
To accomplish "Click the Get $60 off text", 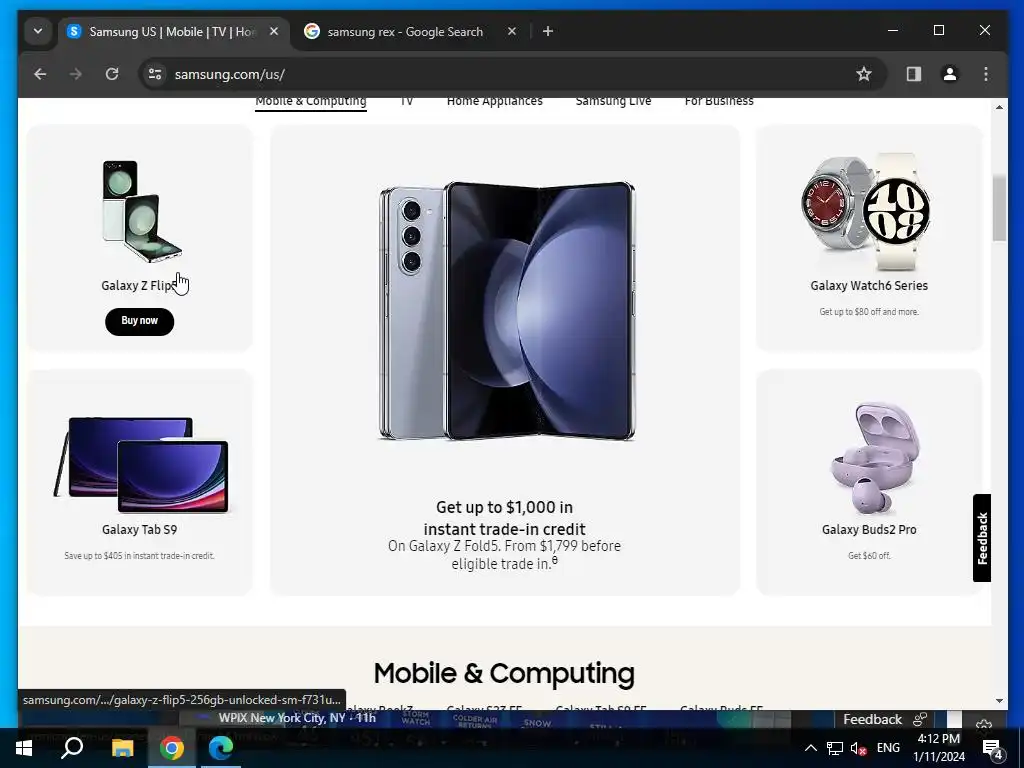I will coord(869,556).
